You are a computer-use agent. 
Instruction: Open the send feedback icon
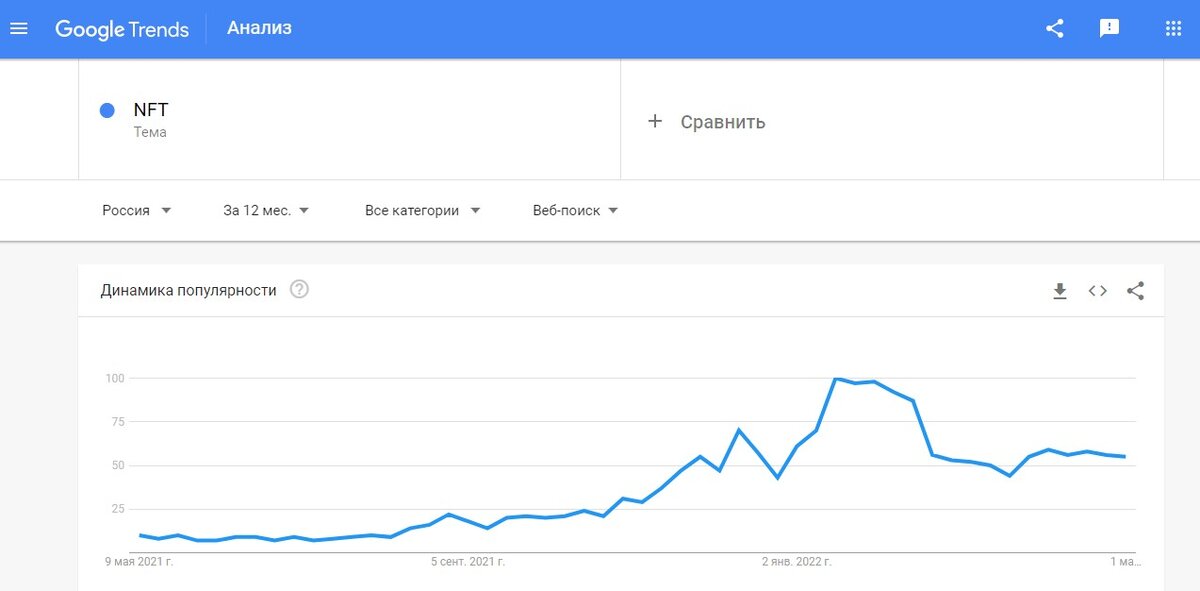click(x=1109, y=28)
